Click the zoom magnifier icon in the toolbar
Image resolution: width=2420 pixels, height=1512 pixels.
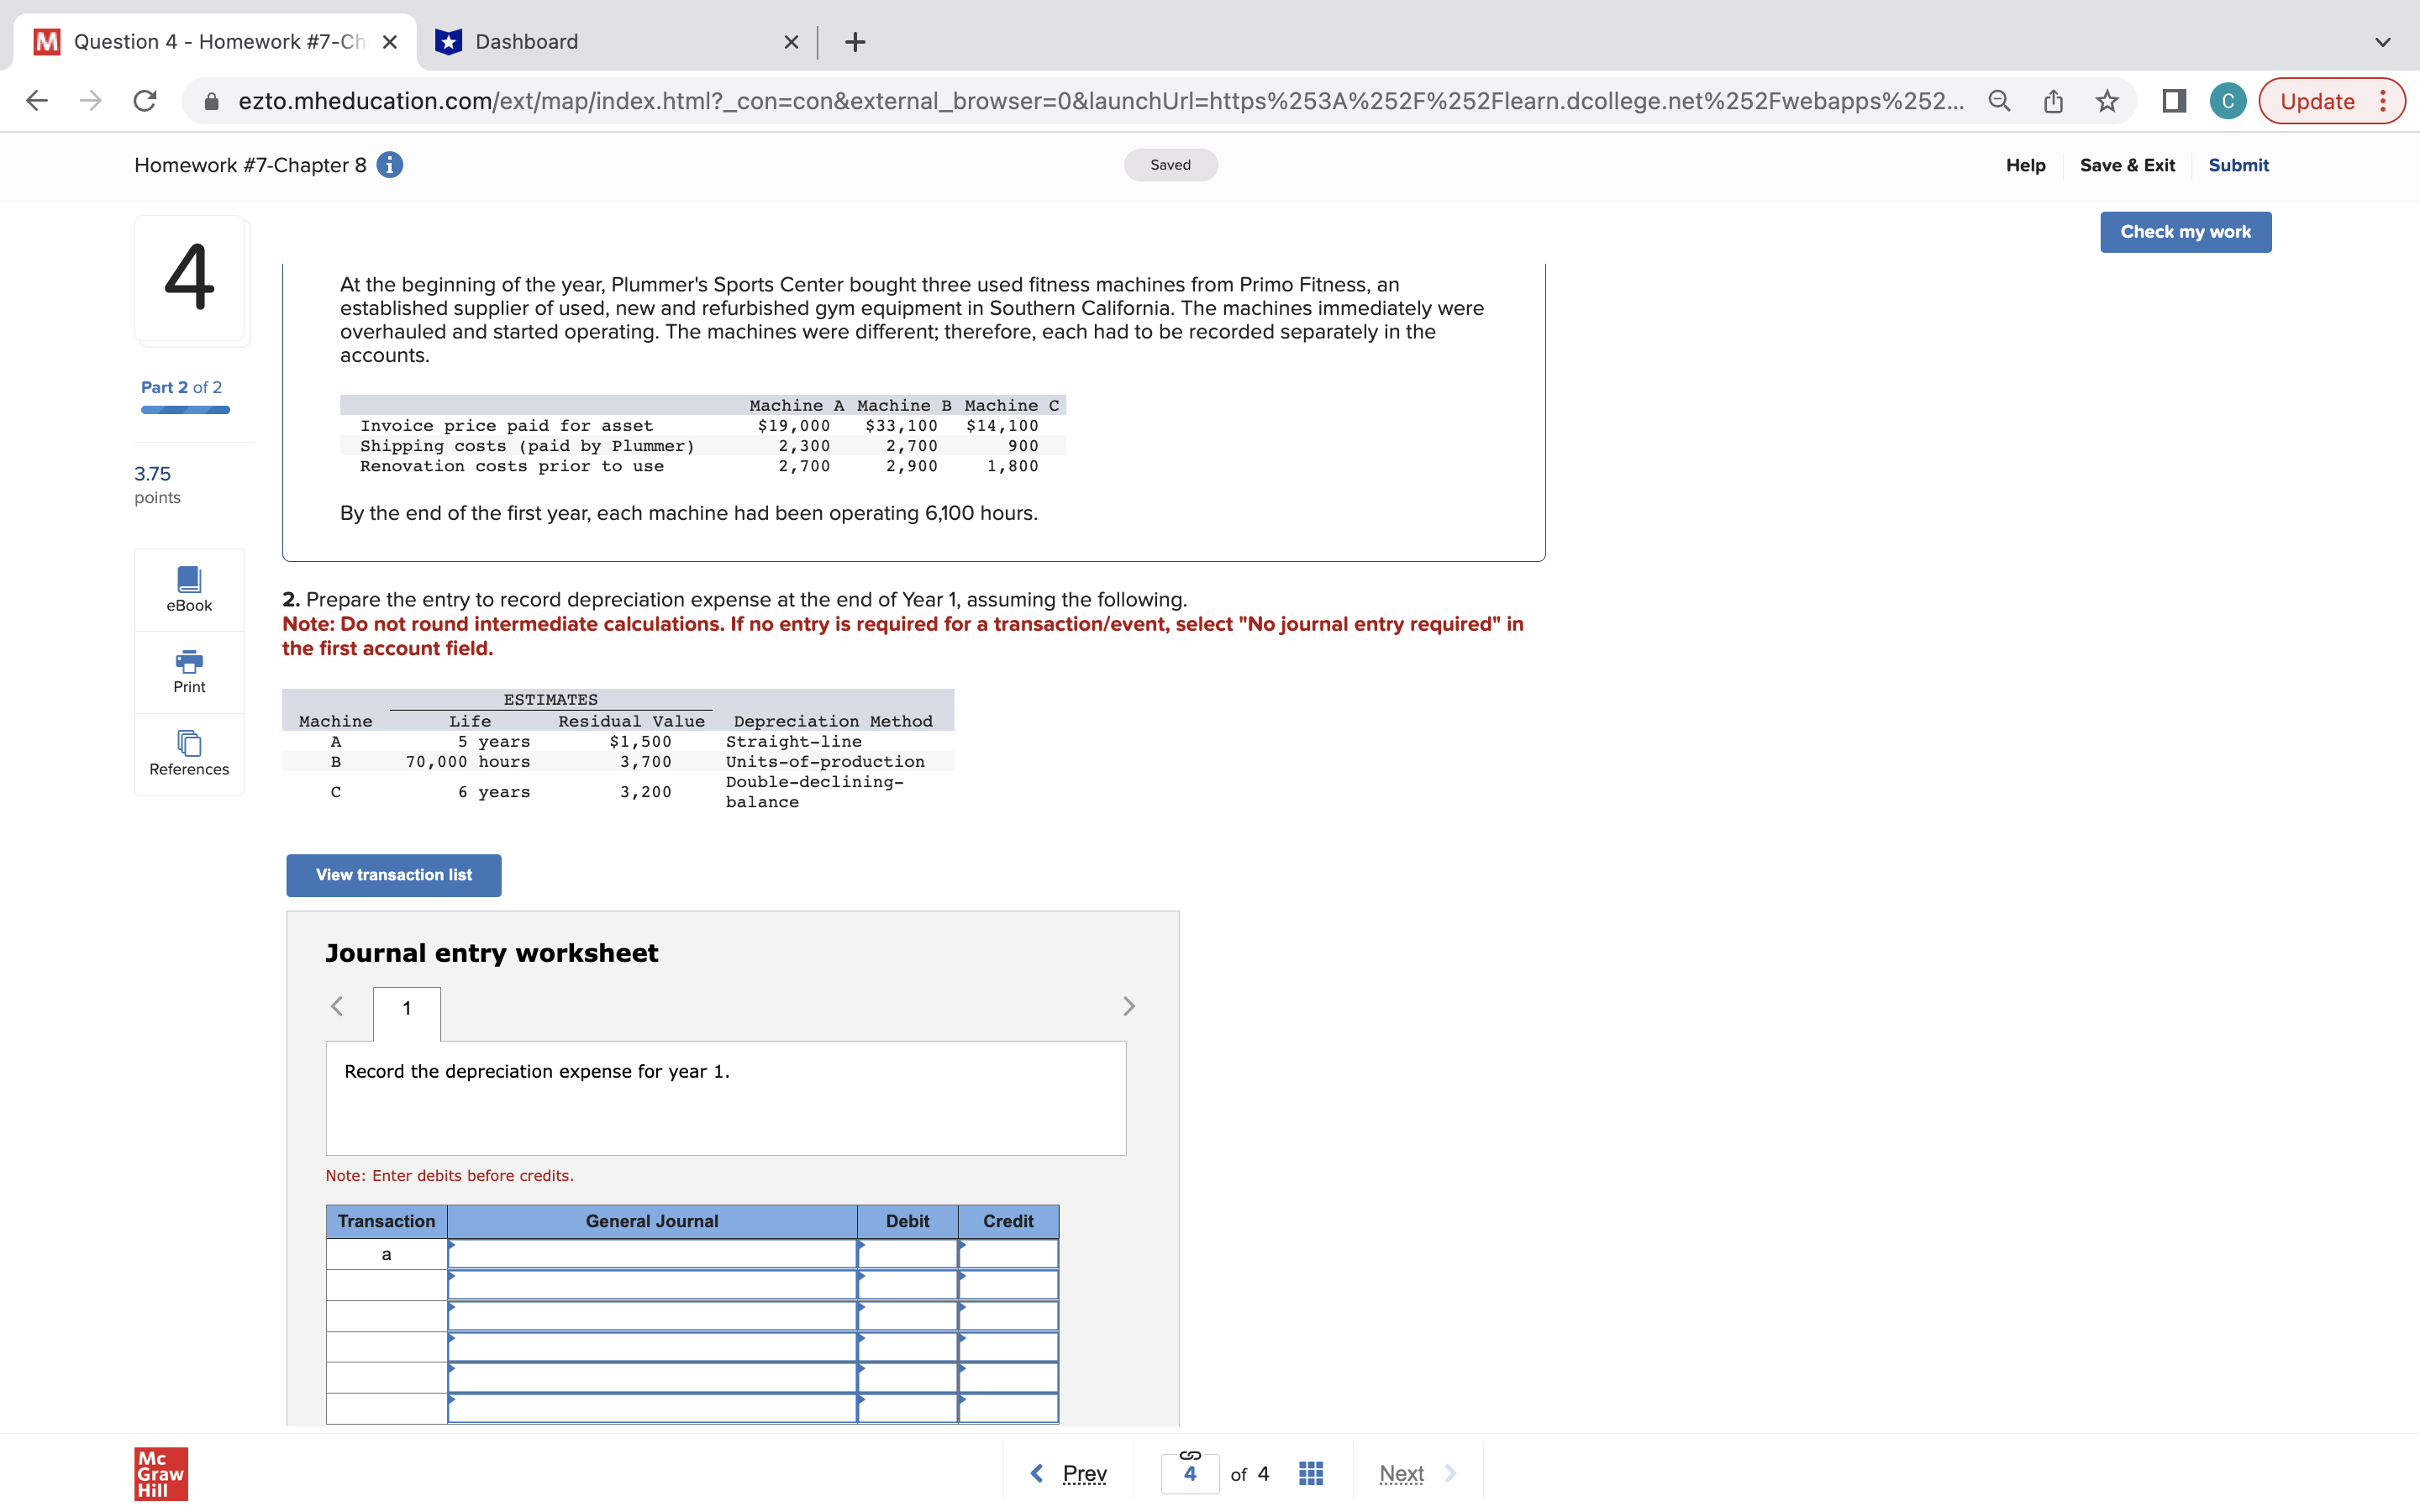tap(1997, 100)
